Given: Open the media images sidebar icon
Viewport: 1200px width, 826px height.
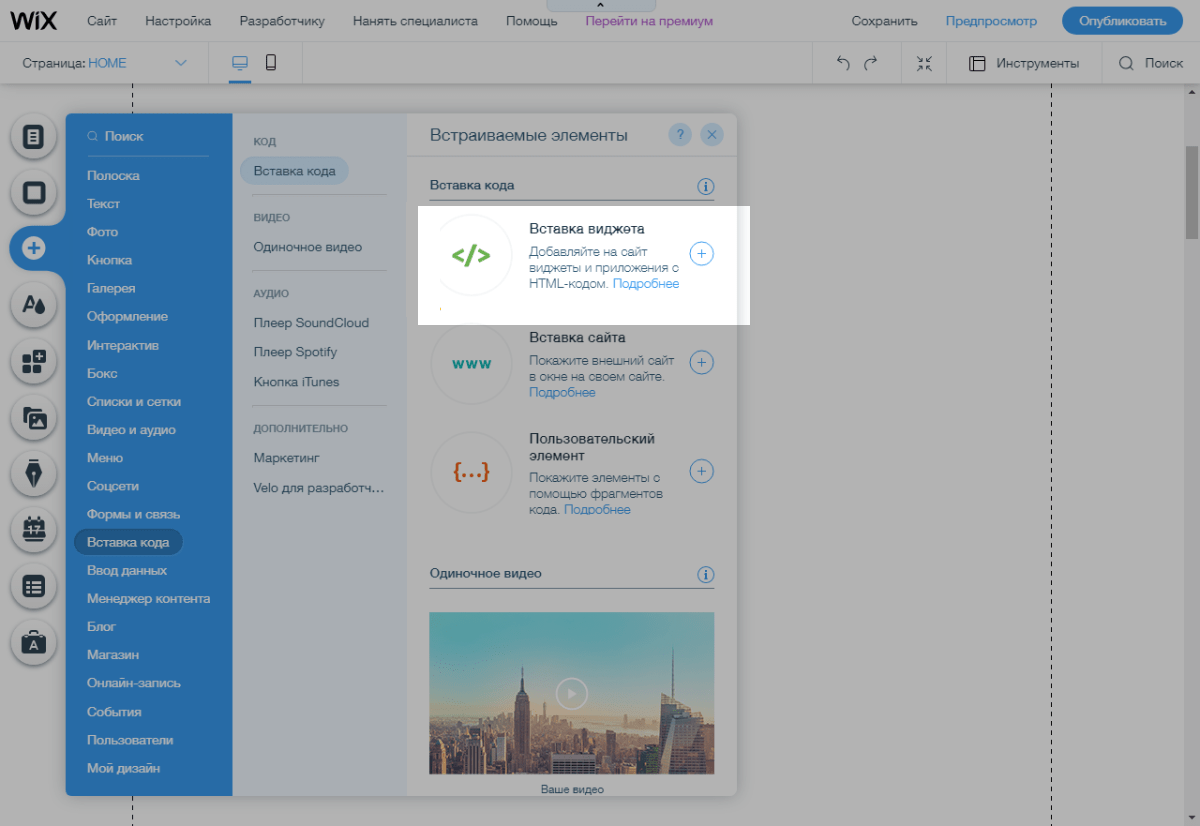Looking at the screenshot, I should [34, 418].
